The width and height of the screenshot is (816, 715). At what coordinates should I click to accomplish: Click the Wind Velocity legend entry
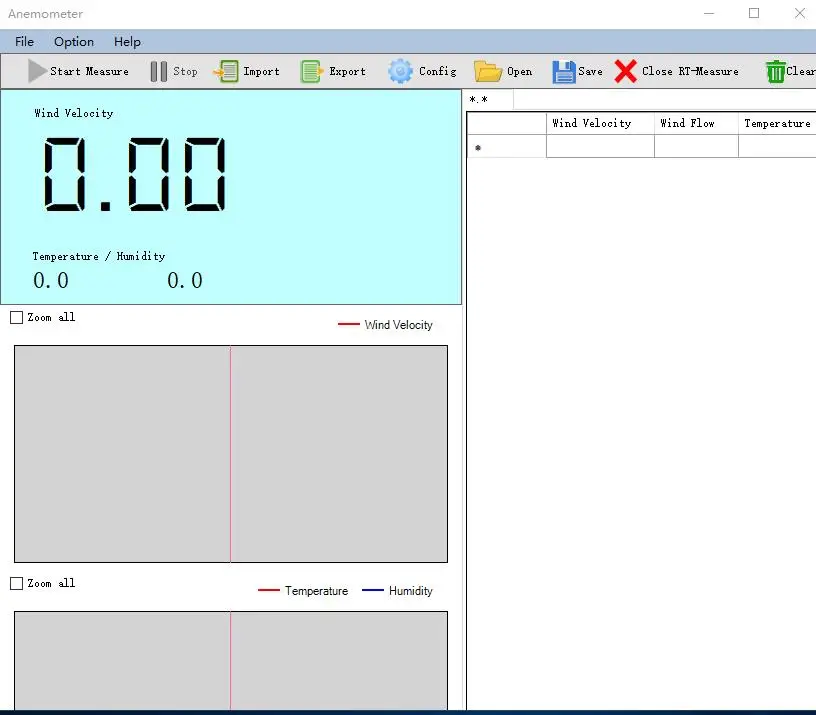coord(386,325)
